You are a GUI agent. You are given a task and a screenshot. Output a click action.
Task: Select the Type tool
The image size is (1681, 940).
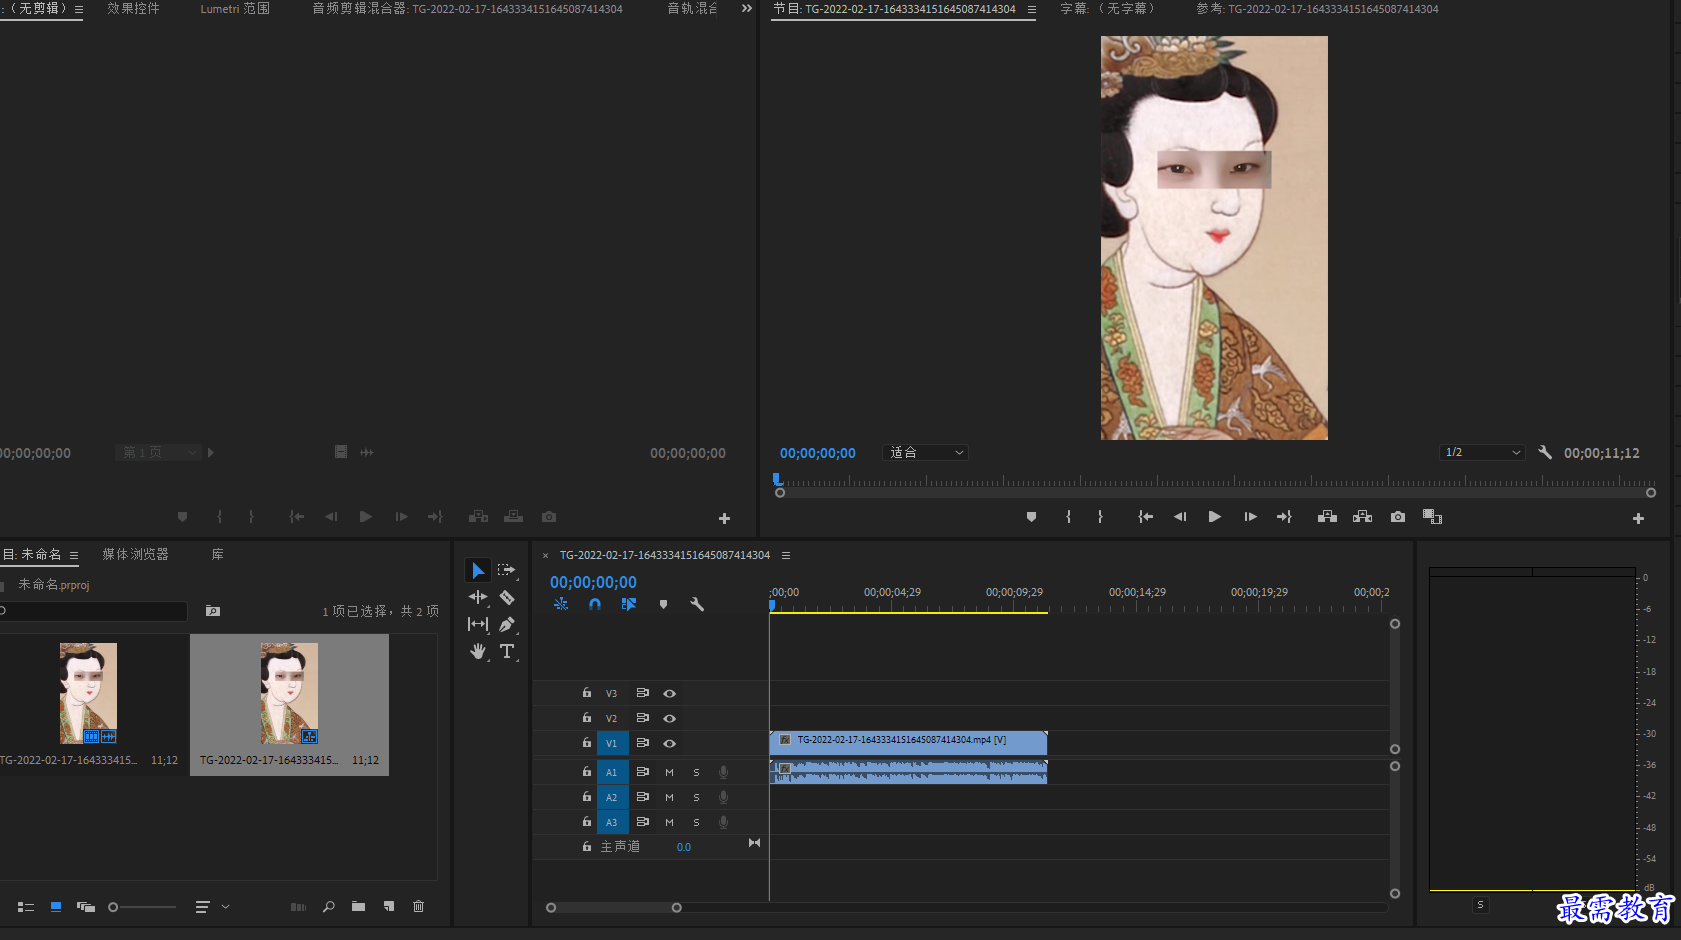click(507, 651)
